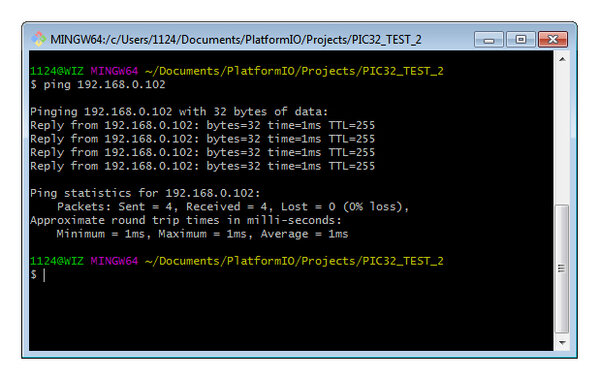This screenshot has width=600, height=379.
Task: Click the yellow path in the bottom prompt
Action: click(294, 261)
